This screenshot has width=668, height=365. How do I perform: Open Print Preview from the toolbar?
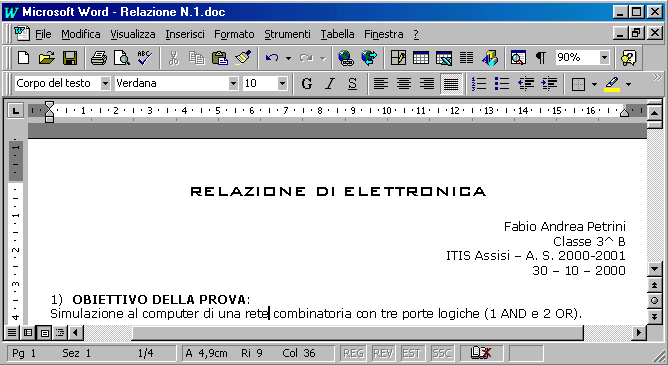click(122, 57)
